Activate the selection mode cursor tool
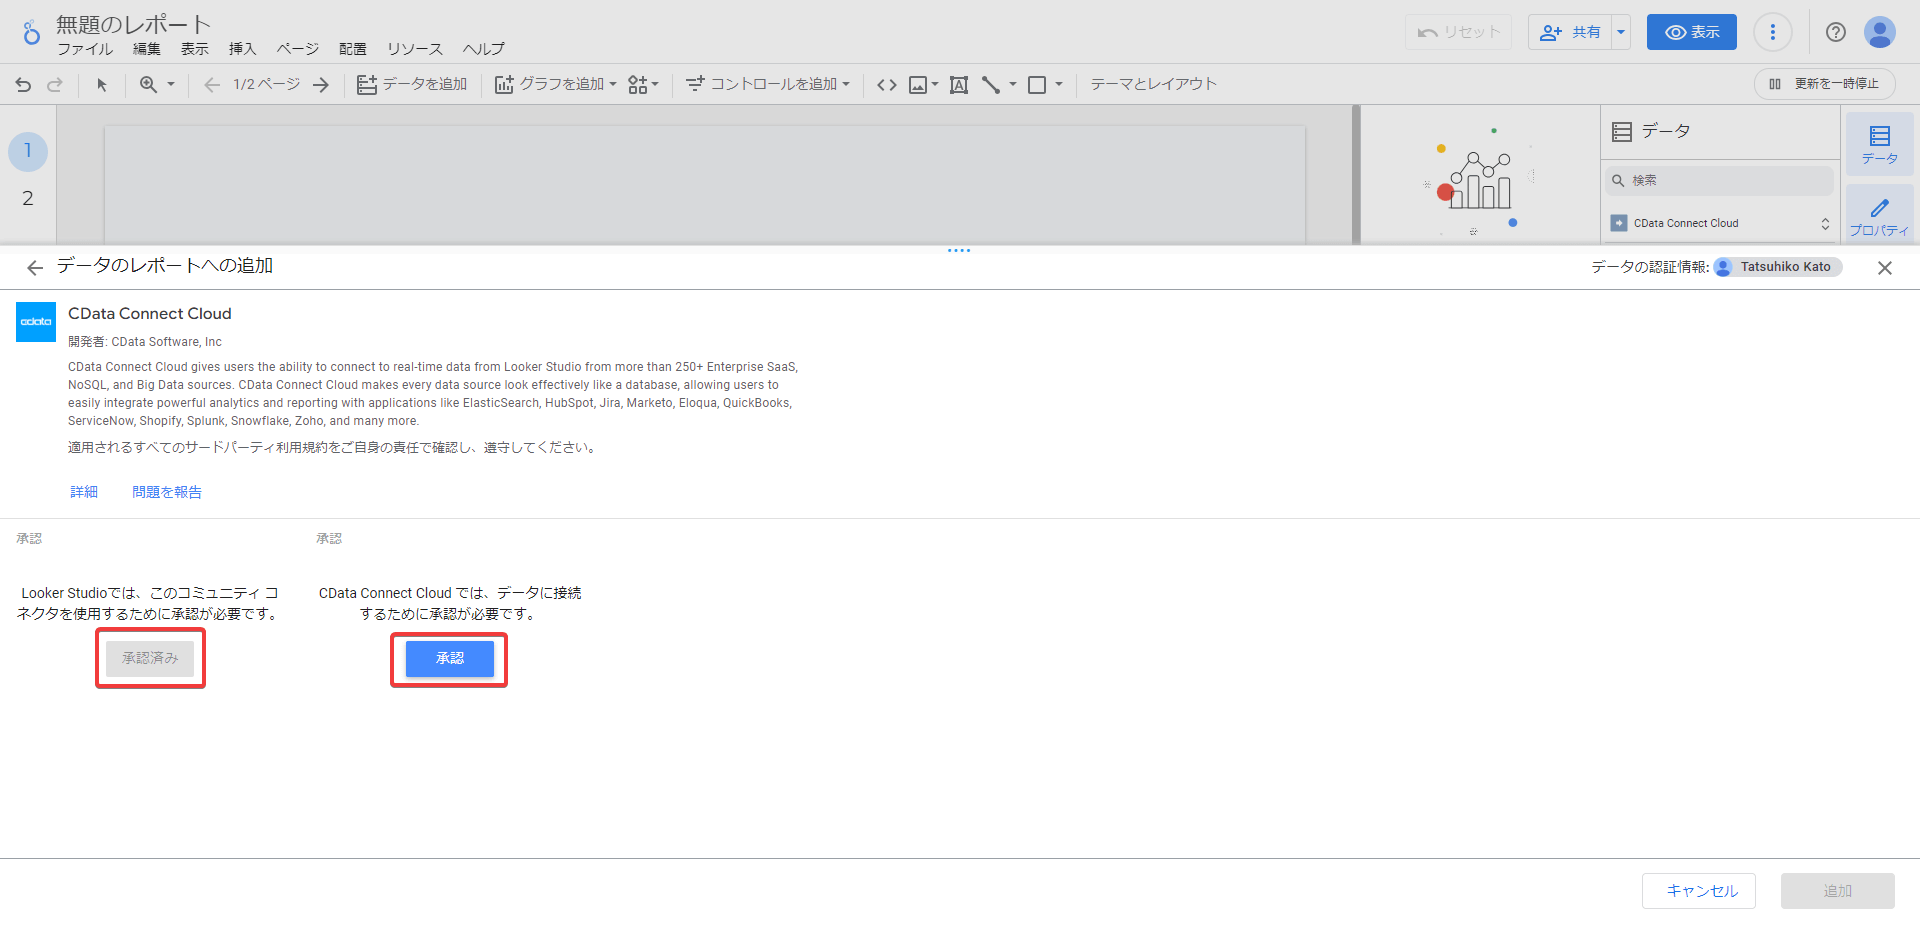1920x929 pixels. pos(101,85)
